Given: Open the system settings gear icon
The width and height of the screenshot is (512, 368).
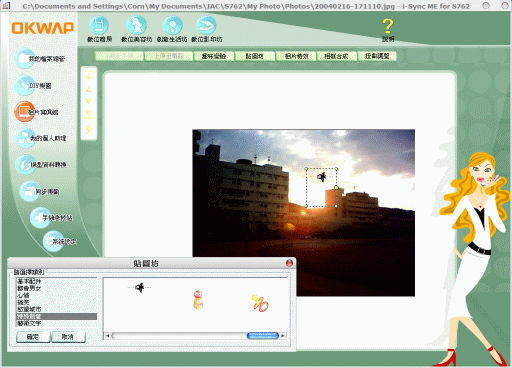Looking at the screenshot, I should pyautogui.click(x=53, y=241).
